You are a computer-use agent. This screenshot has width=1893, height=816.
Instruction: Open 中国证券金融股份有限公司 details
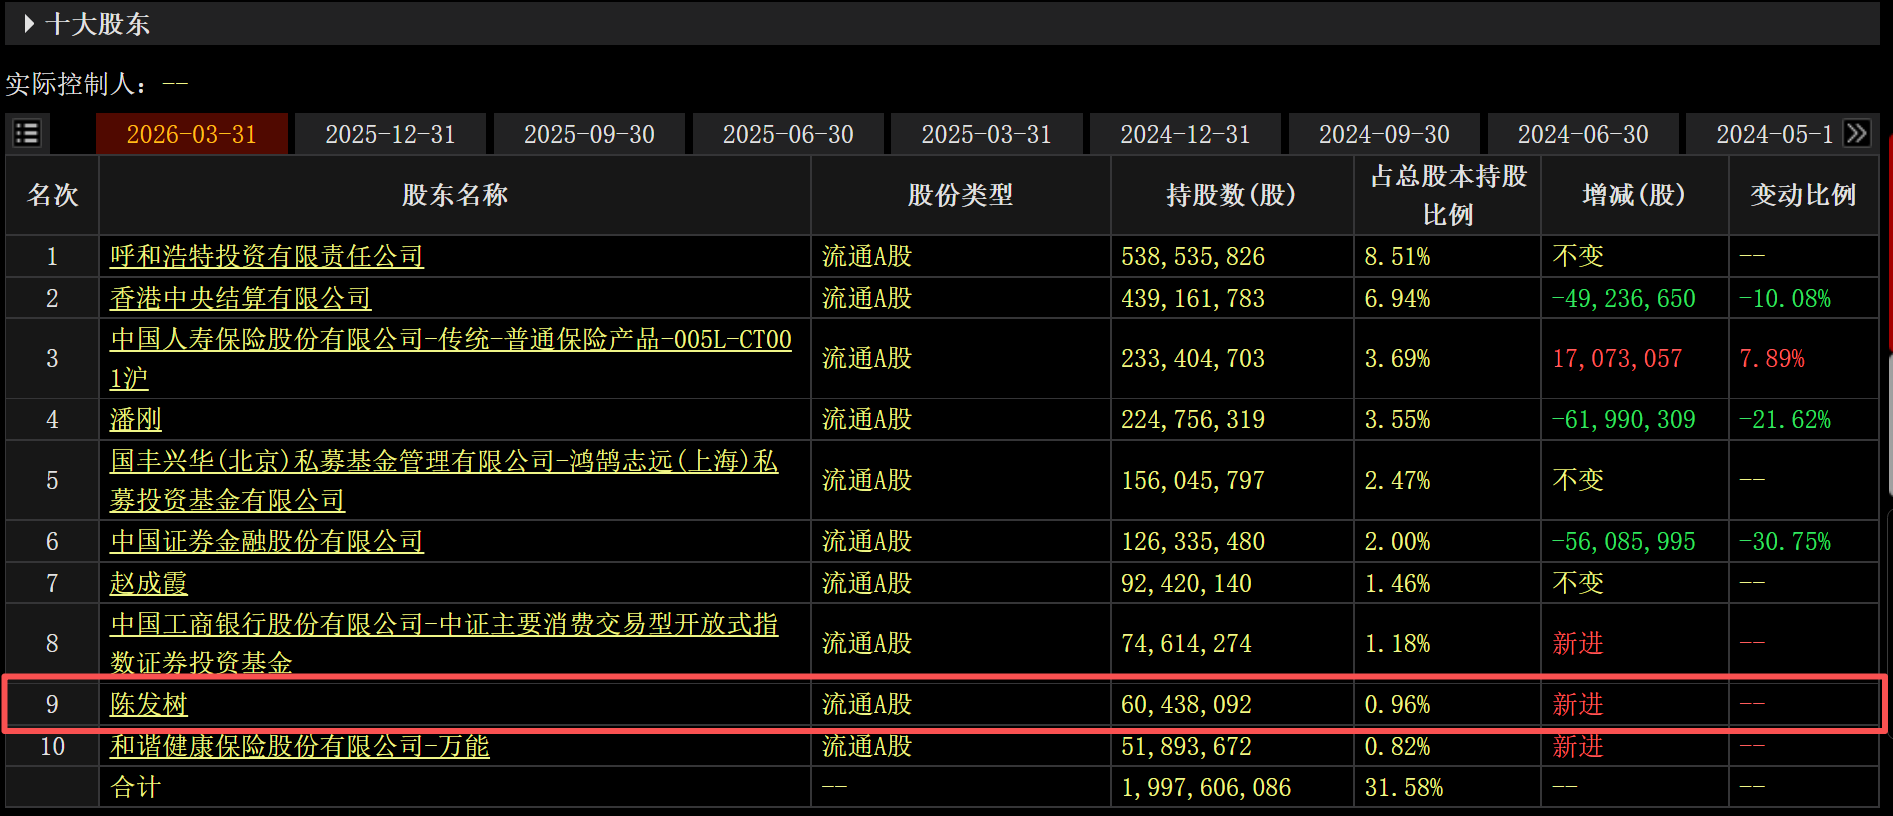tap(267, 542)
